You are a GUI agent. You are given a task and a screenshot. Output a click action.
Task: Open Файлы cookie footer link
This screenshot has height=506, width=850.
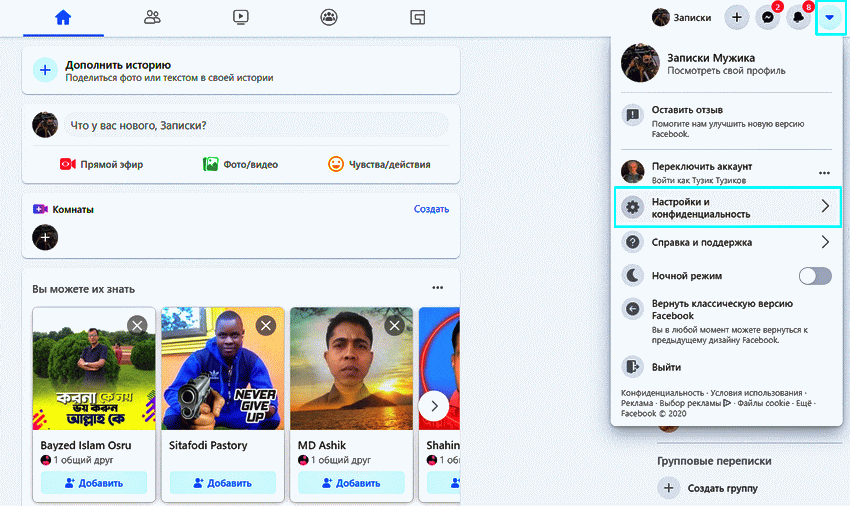pos(763,403)
